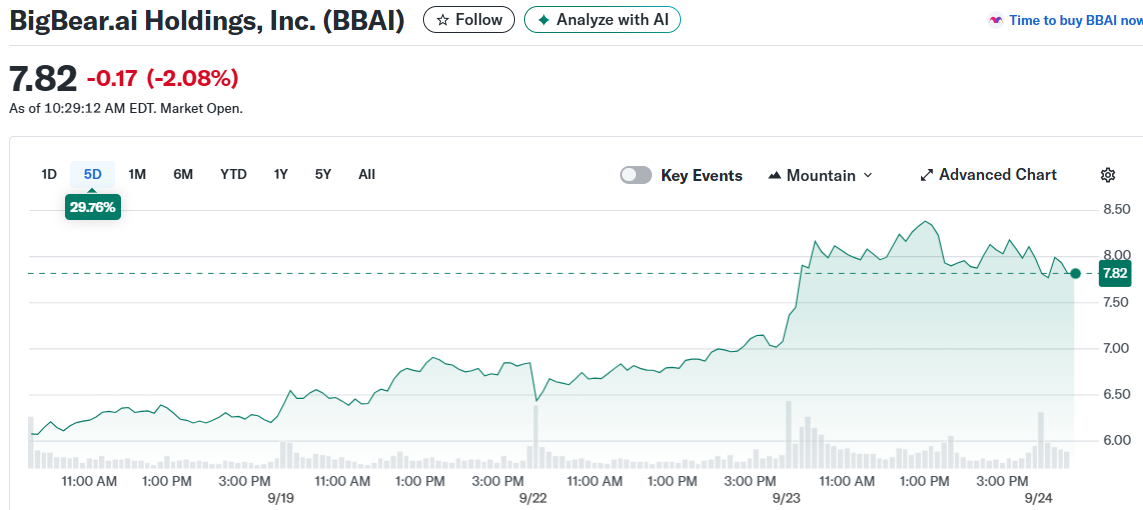The height and width of the screenshot is (510, 1143).
Task: Click the Mountain chart type icon
Action: tap(775, 176)
